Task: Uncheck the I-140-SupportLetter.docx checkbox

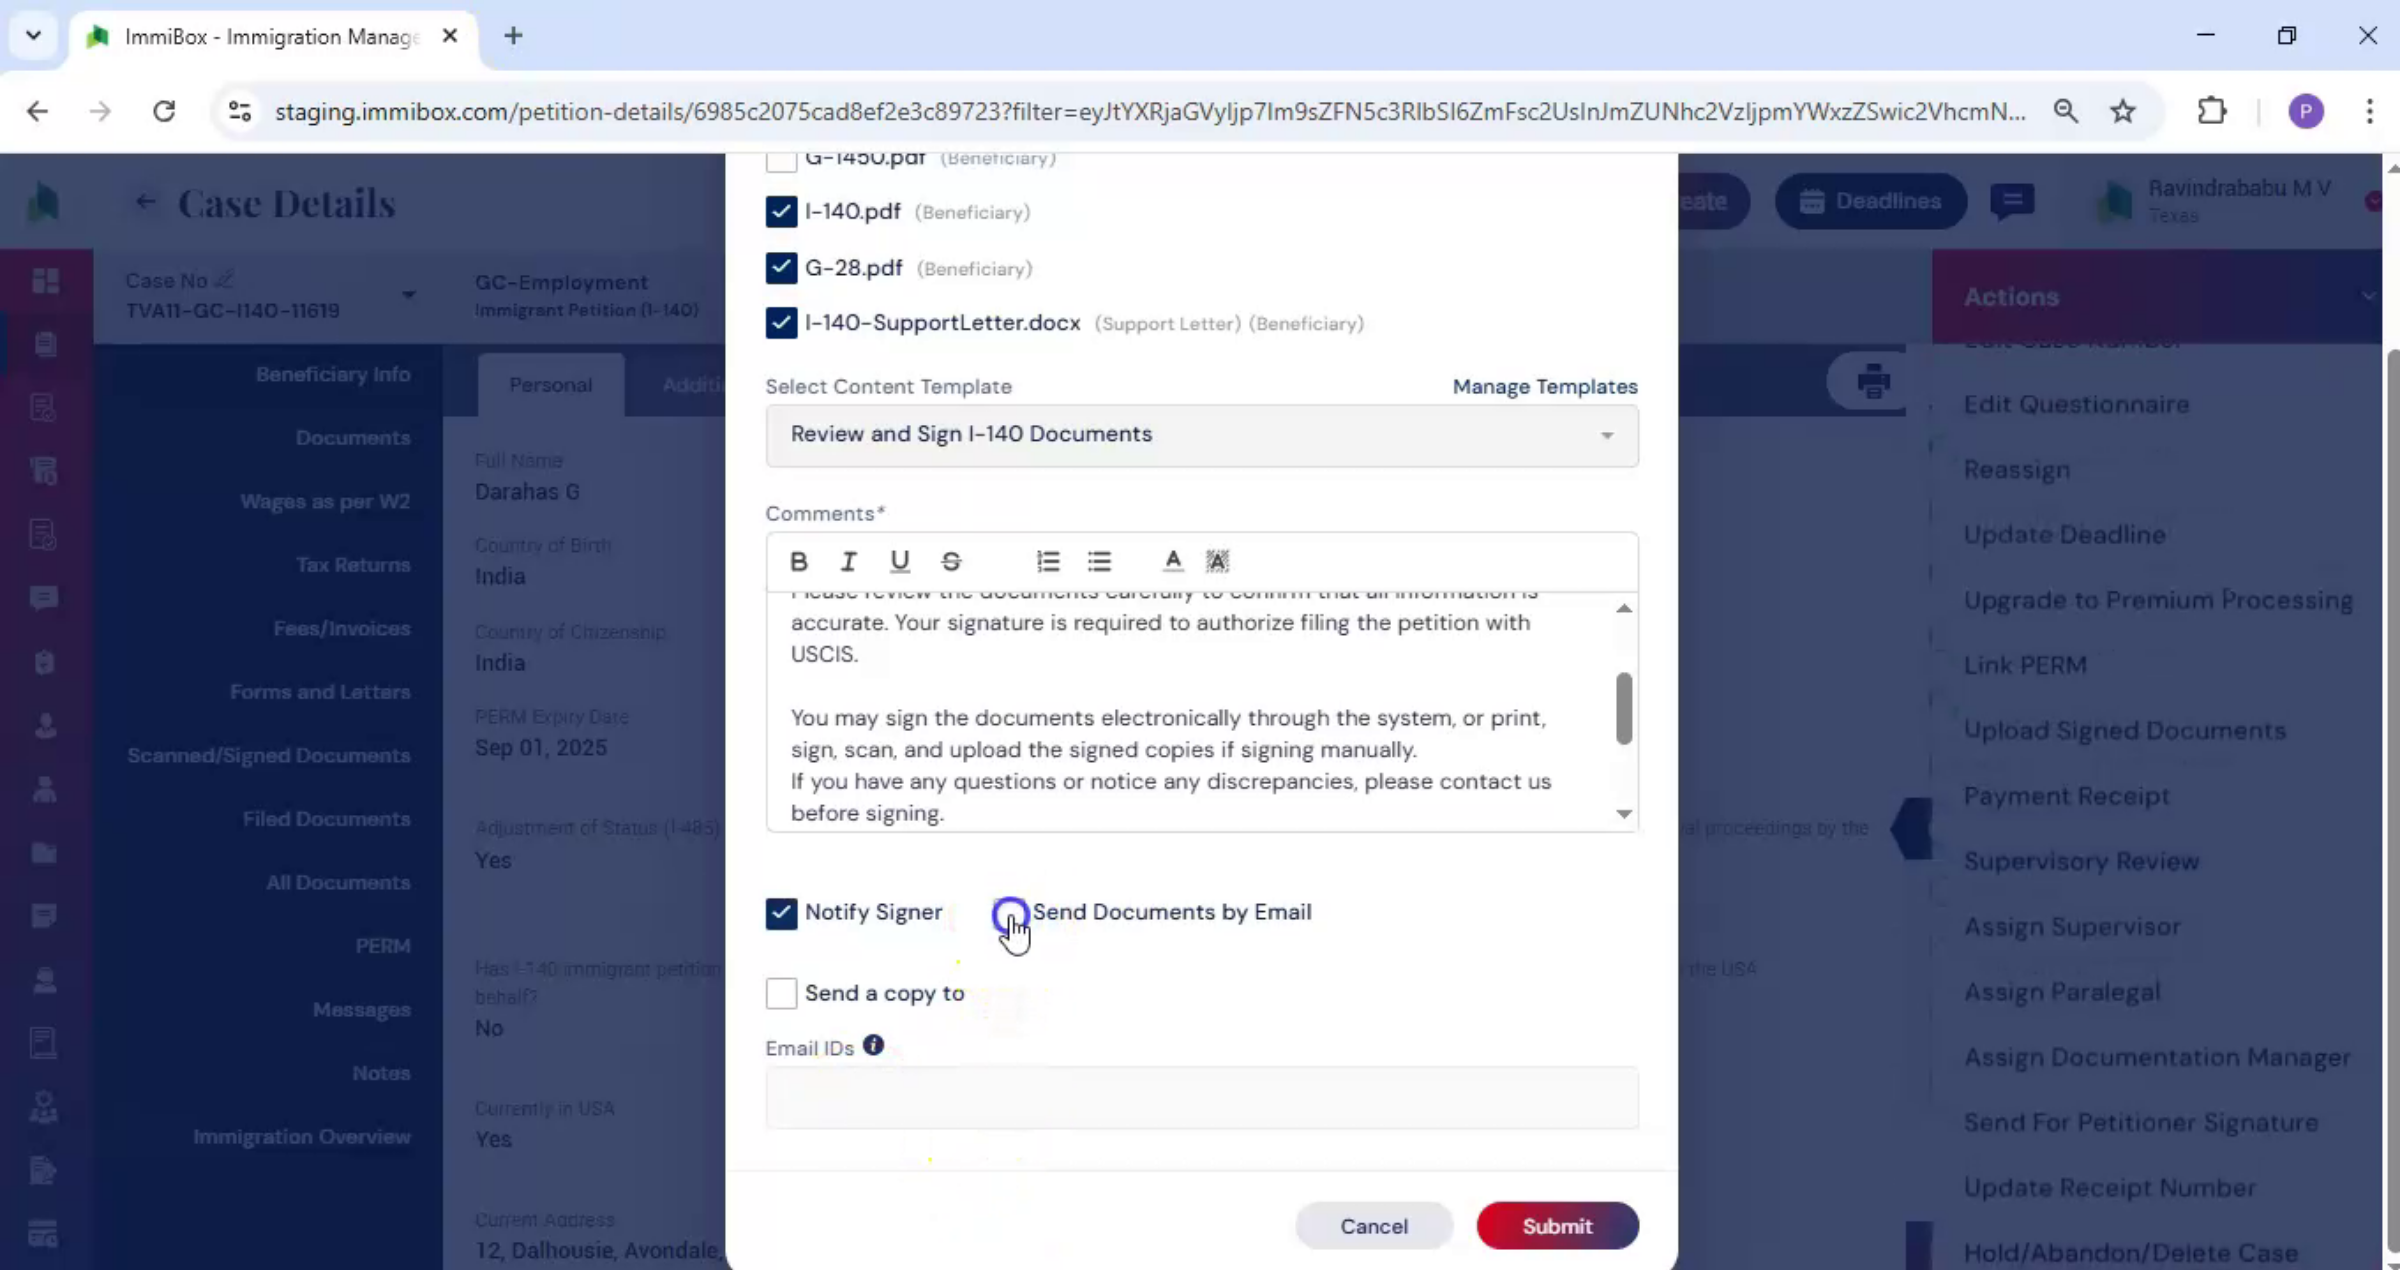Action: tap(781, 322)
